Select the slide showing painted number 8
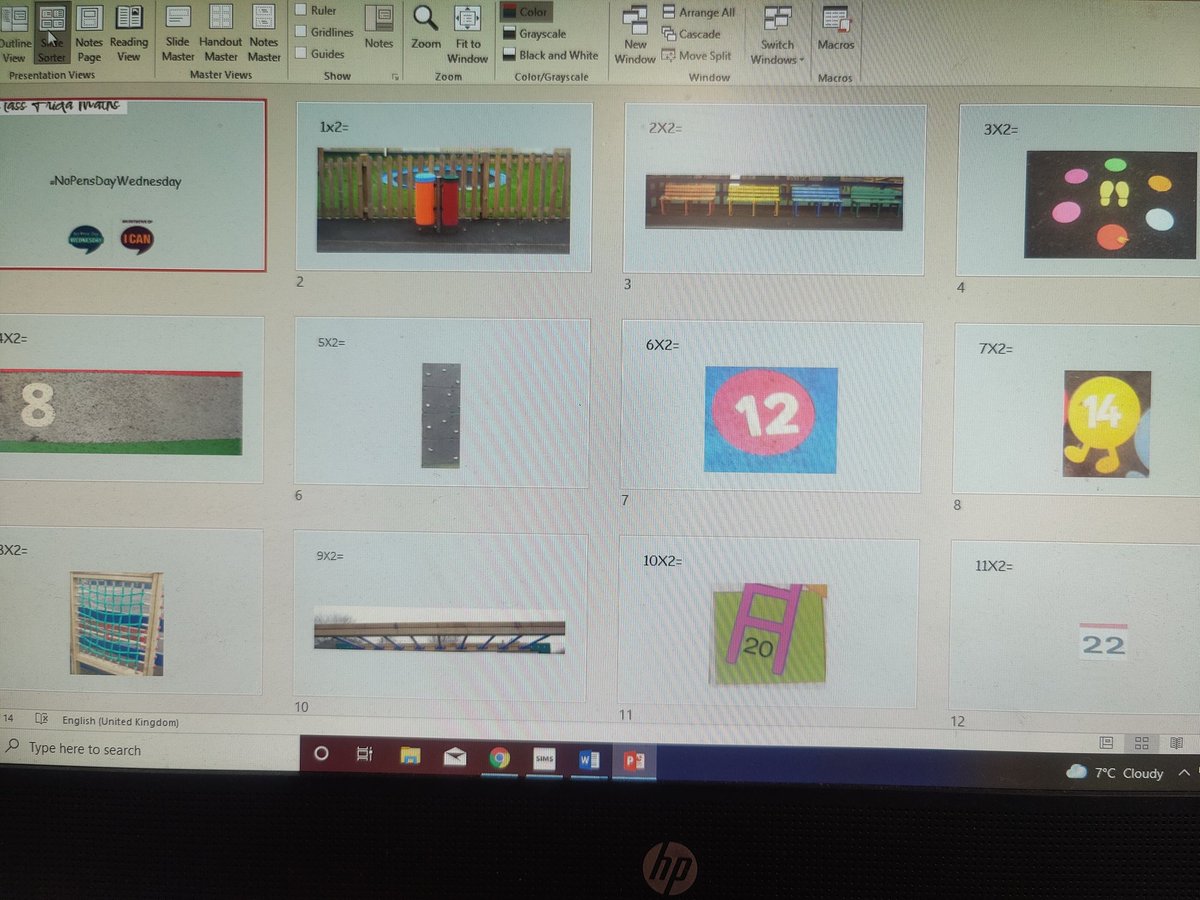Screen dimensions: 1200x900 pyautogui.click(x=131, y=399)
